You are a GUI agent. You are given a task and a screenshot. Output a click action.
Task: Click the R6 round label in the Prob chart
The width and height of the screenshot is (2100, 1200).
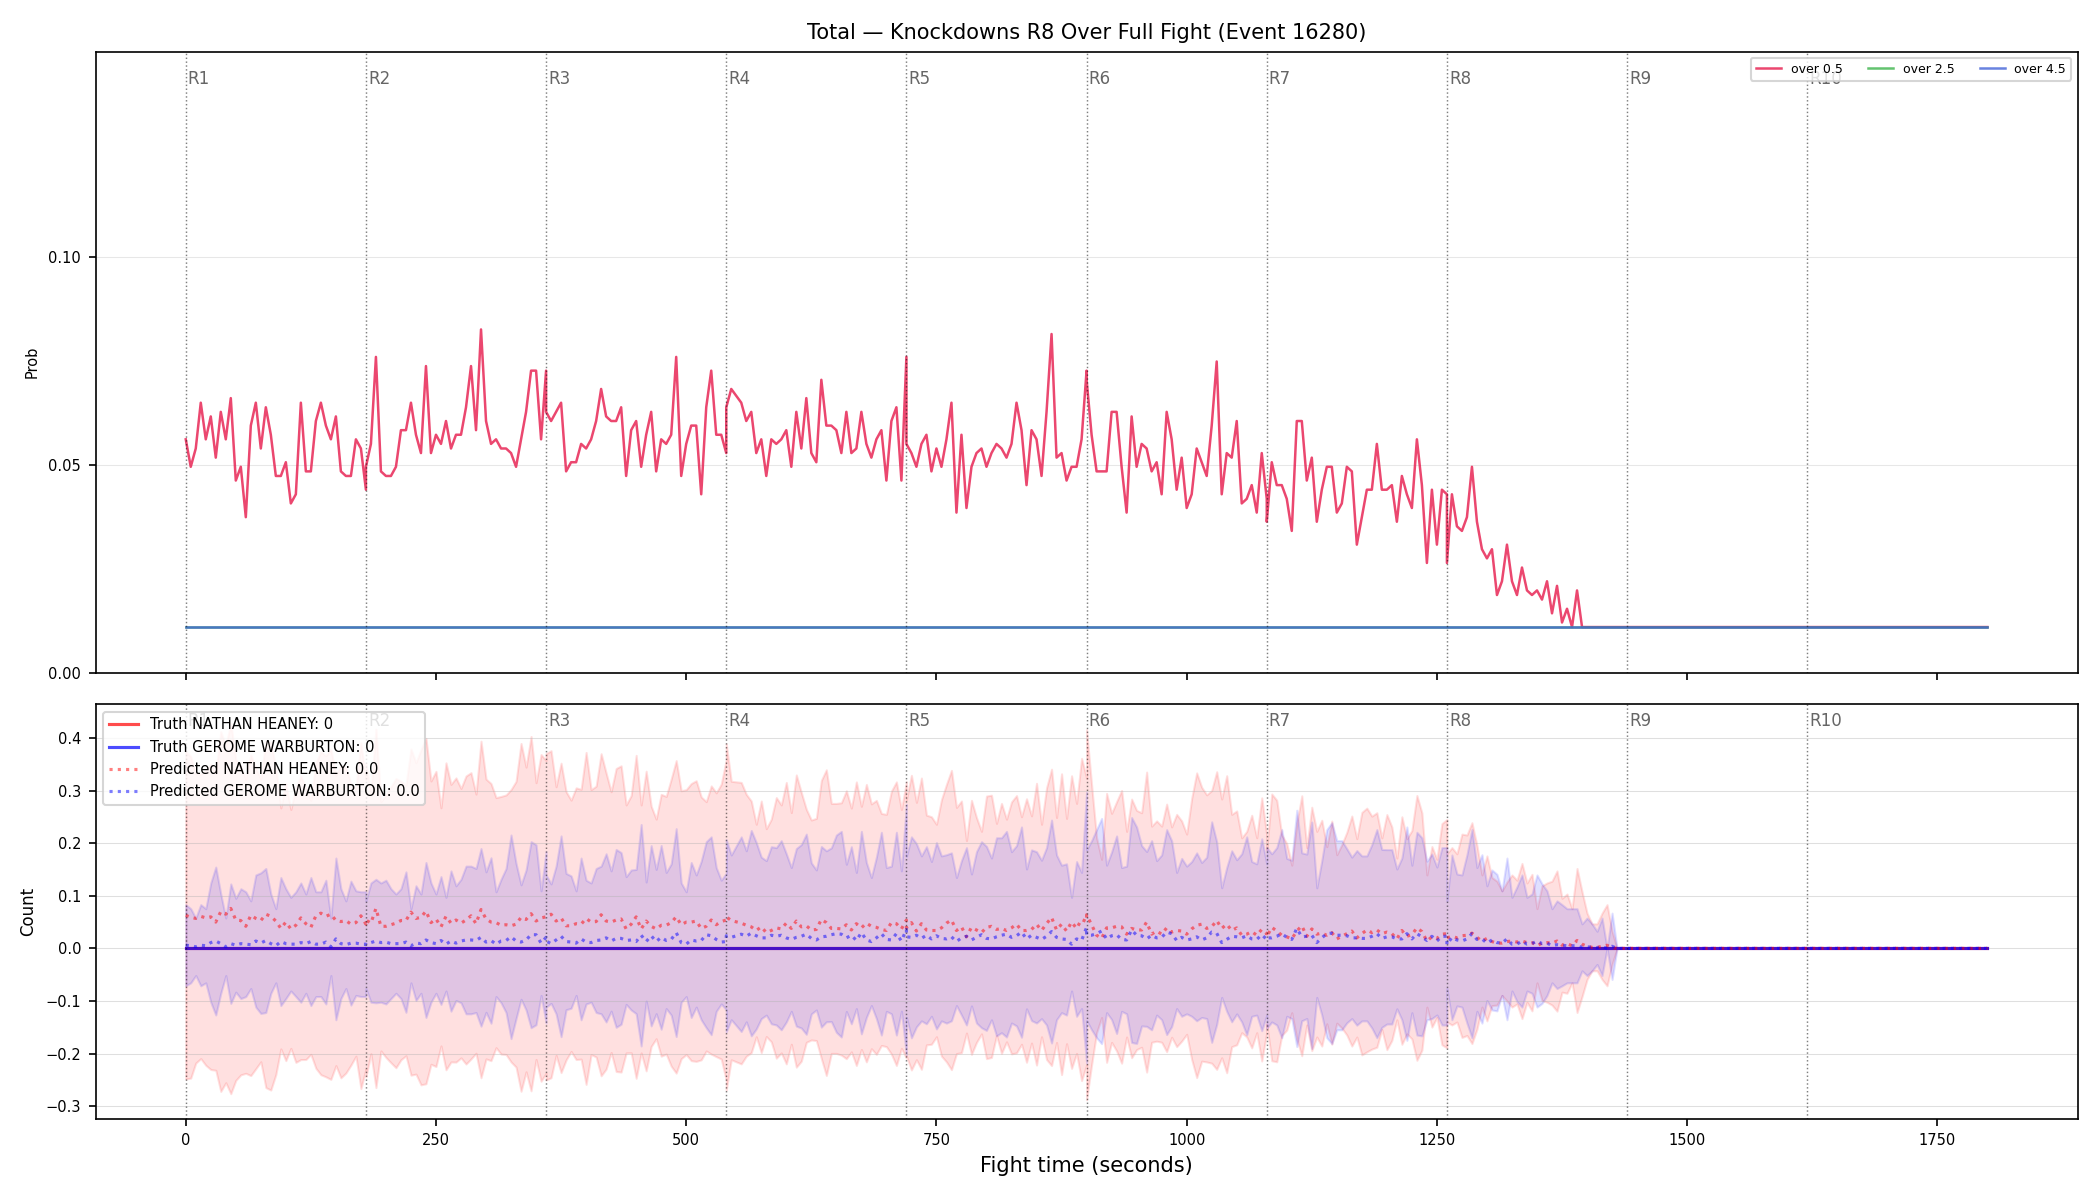(1099, 78)
